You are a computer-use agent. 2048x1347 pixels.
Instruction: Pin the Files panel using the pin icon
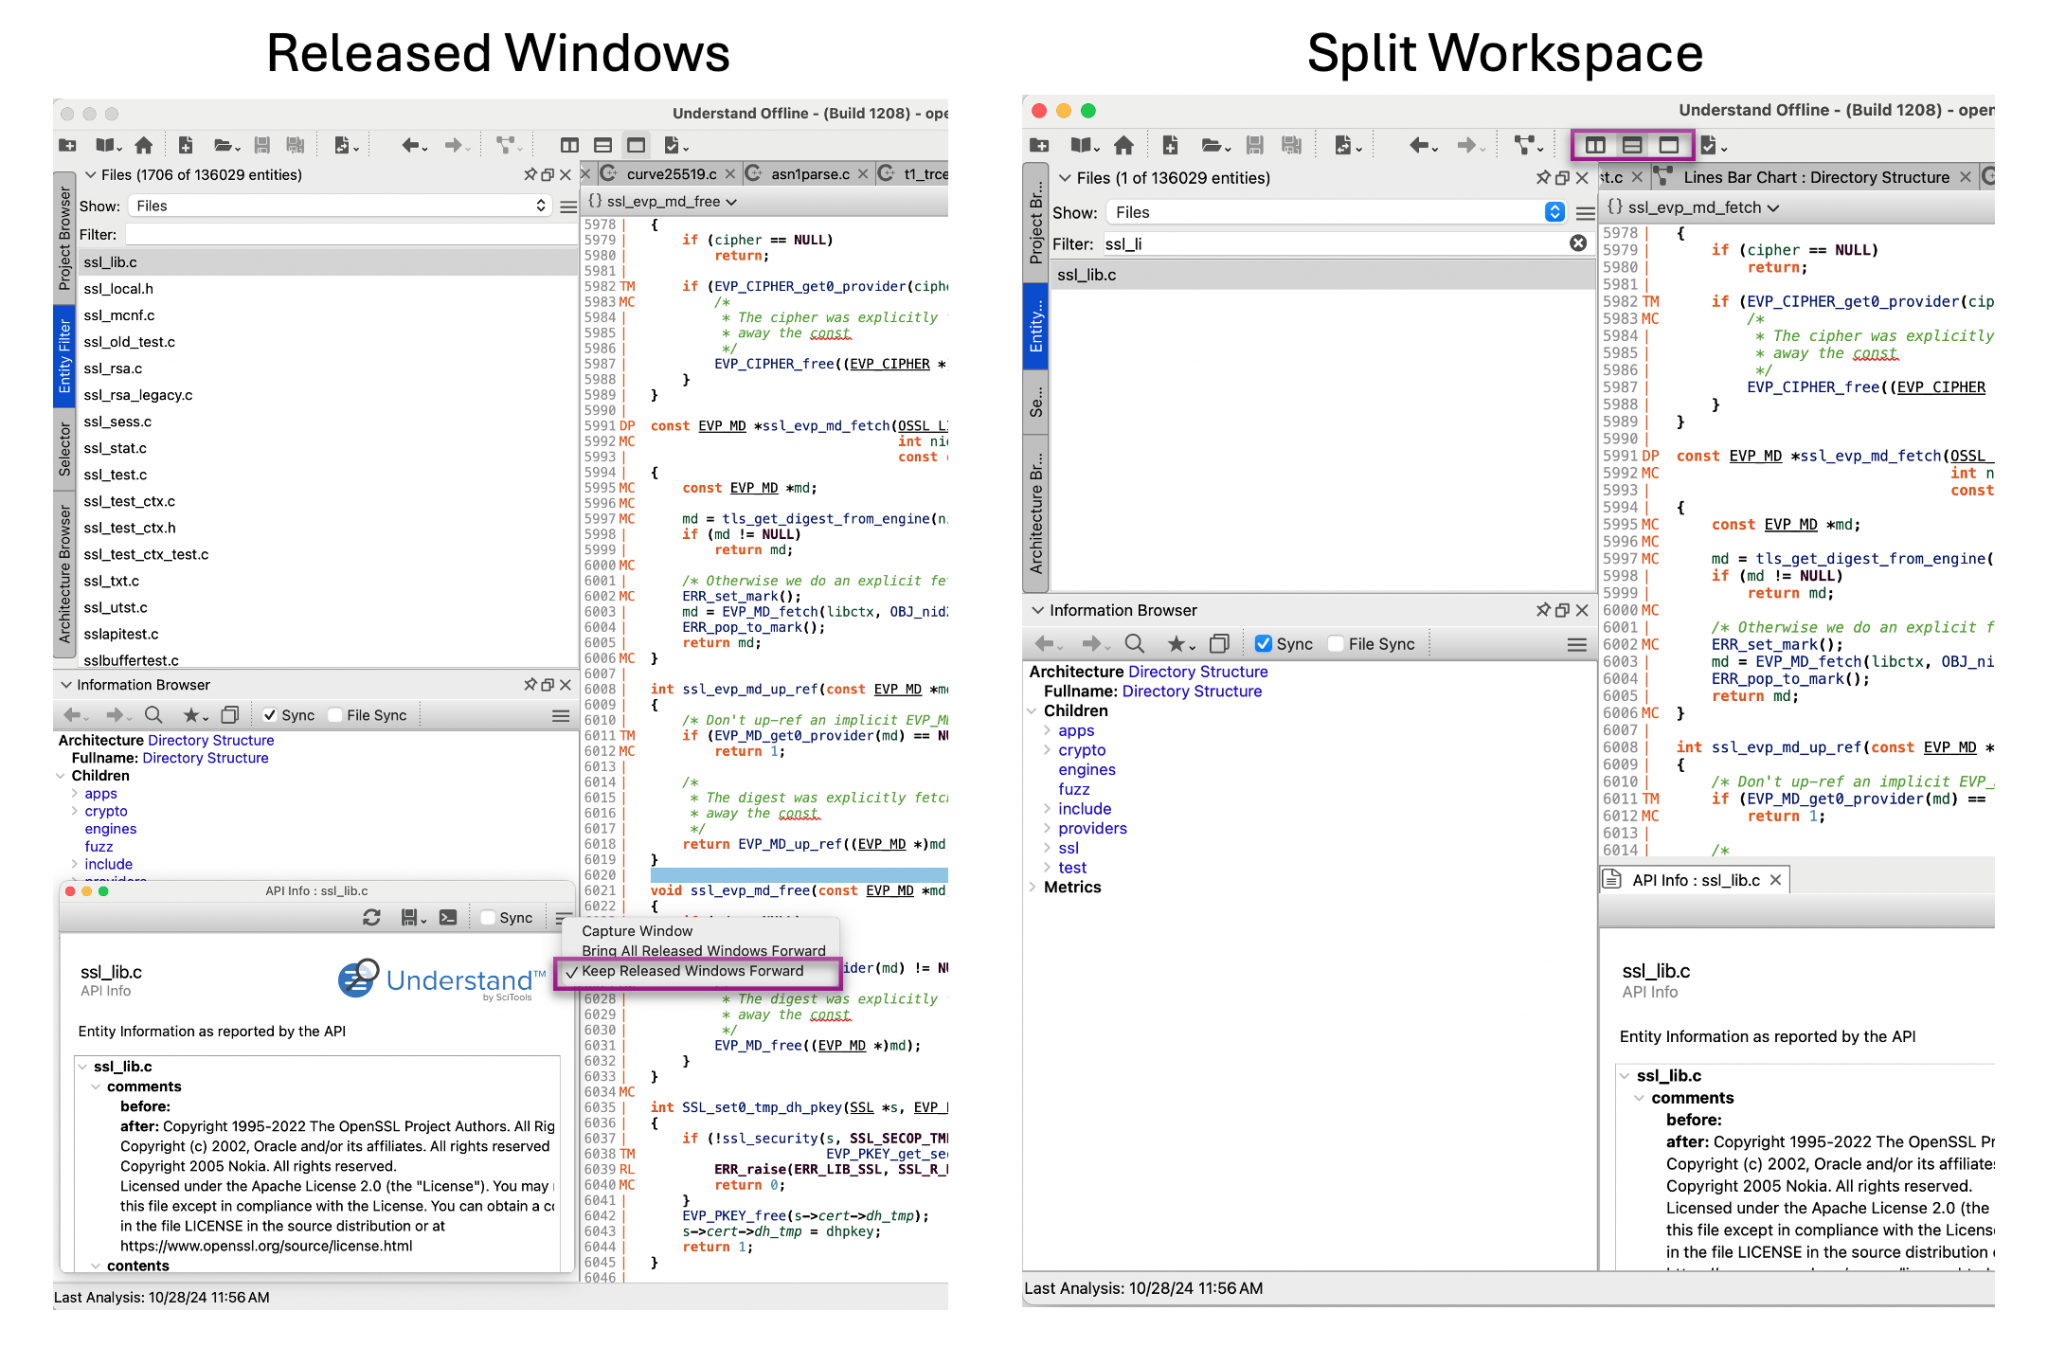(530, 174)
